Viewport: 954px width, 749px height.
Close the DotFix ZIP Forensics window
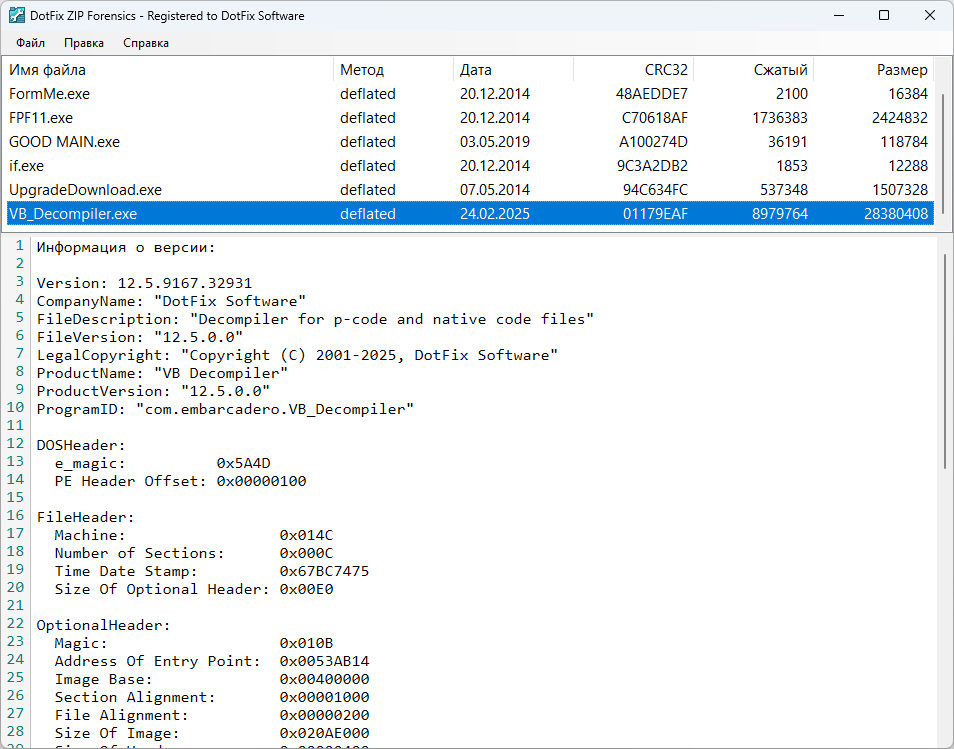(930, 15)
